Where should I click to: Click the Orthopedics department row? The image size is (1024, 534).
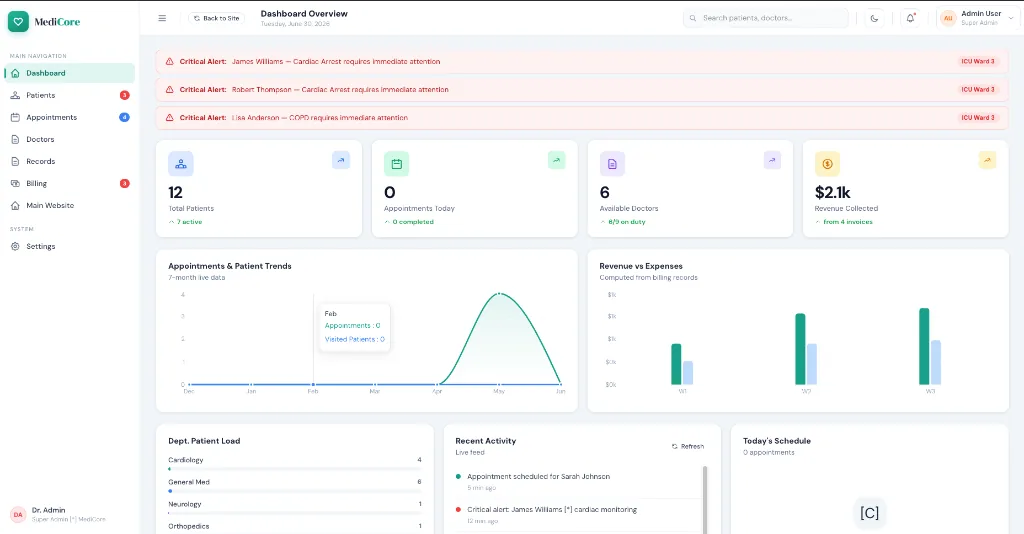[x=295, y=526]
